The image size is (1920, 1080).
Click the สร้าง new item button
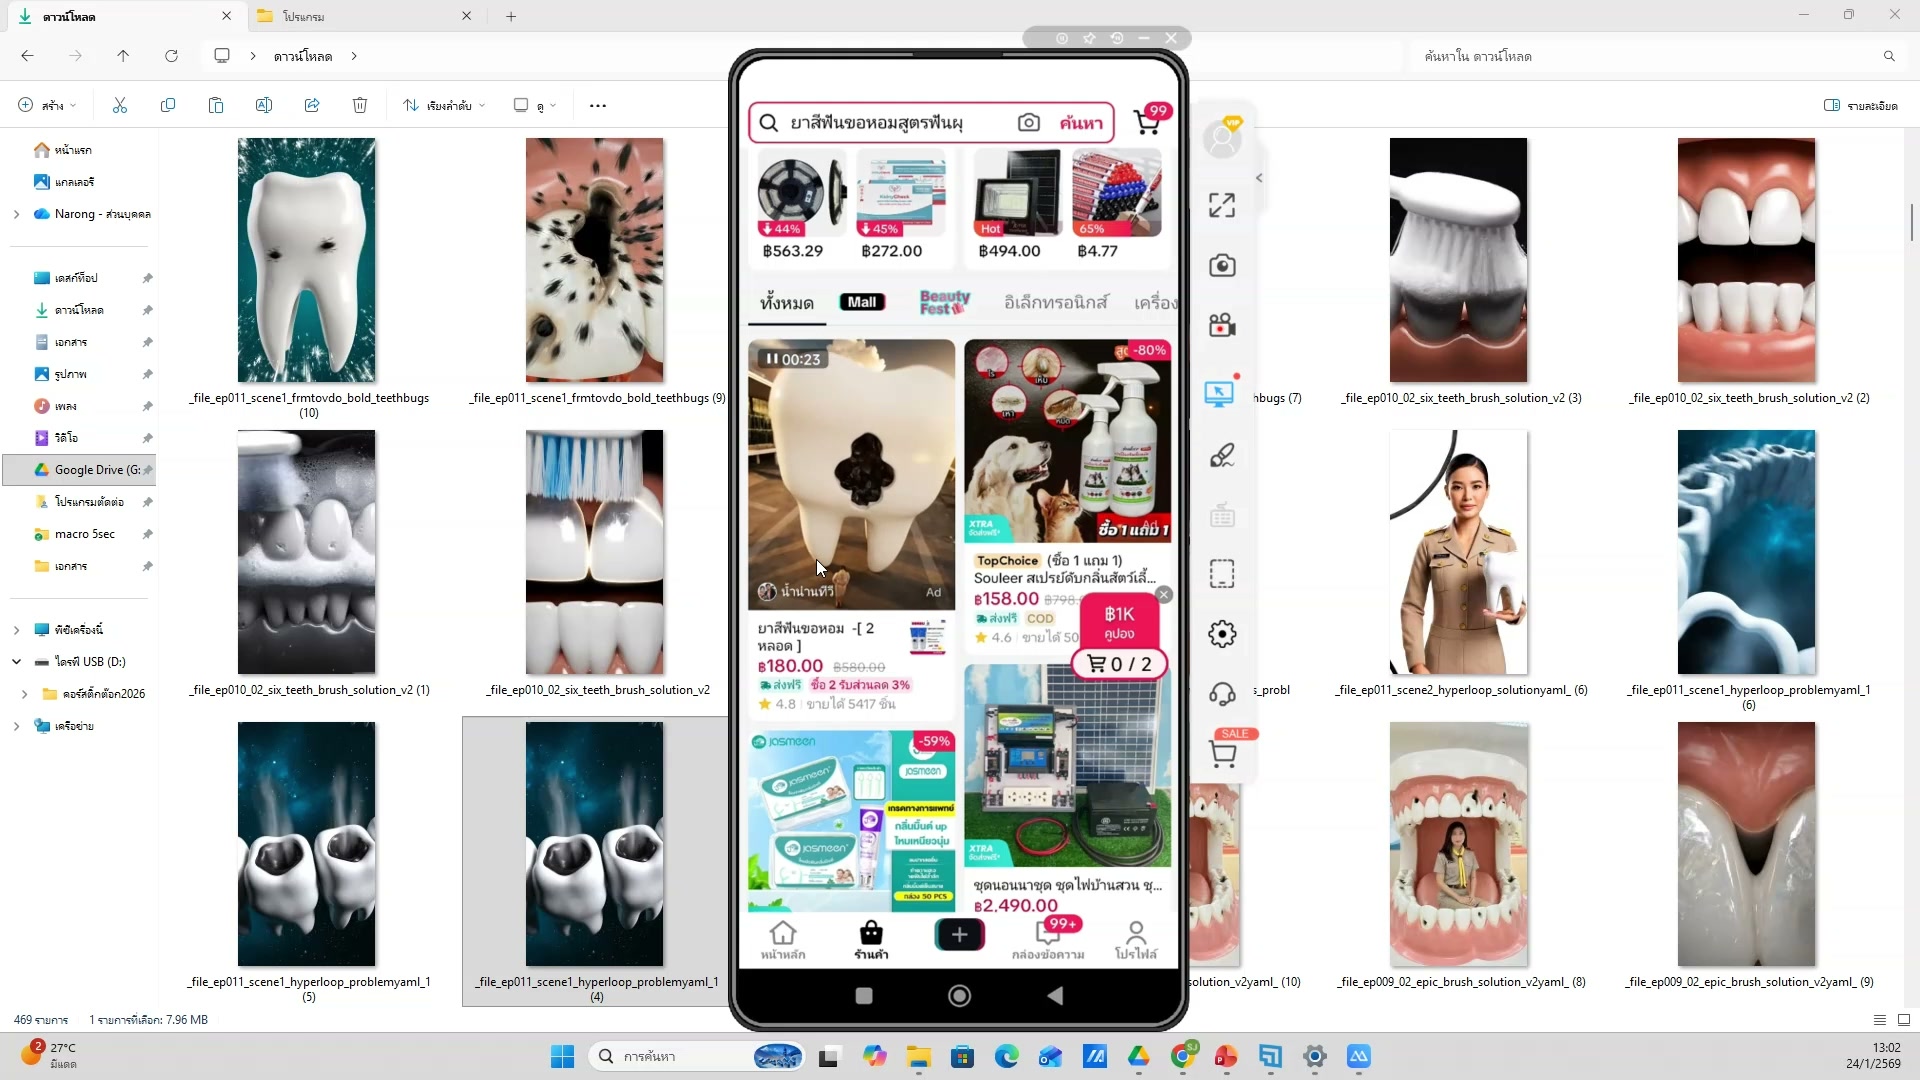46,105
